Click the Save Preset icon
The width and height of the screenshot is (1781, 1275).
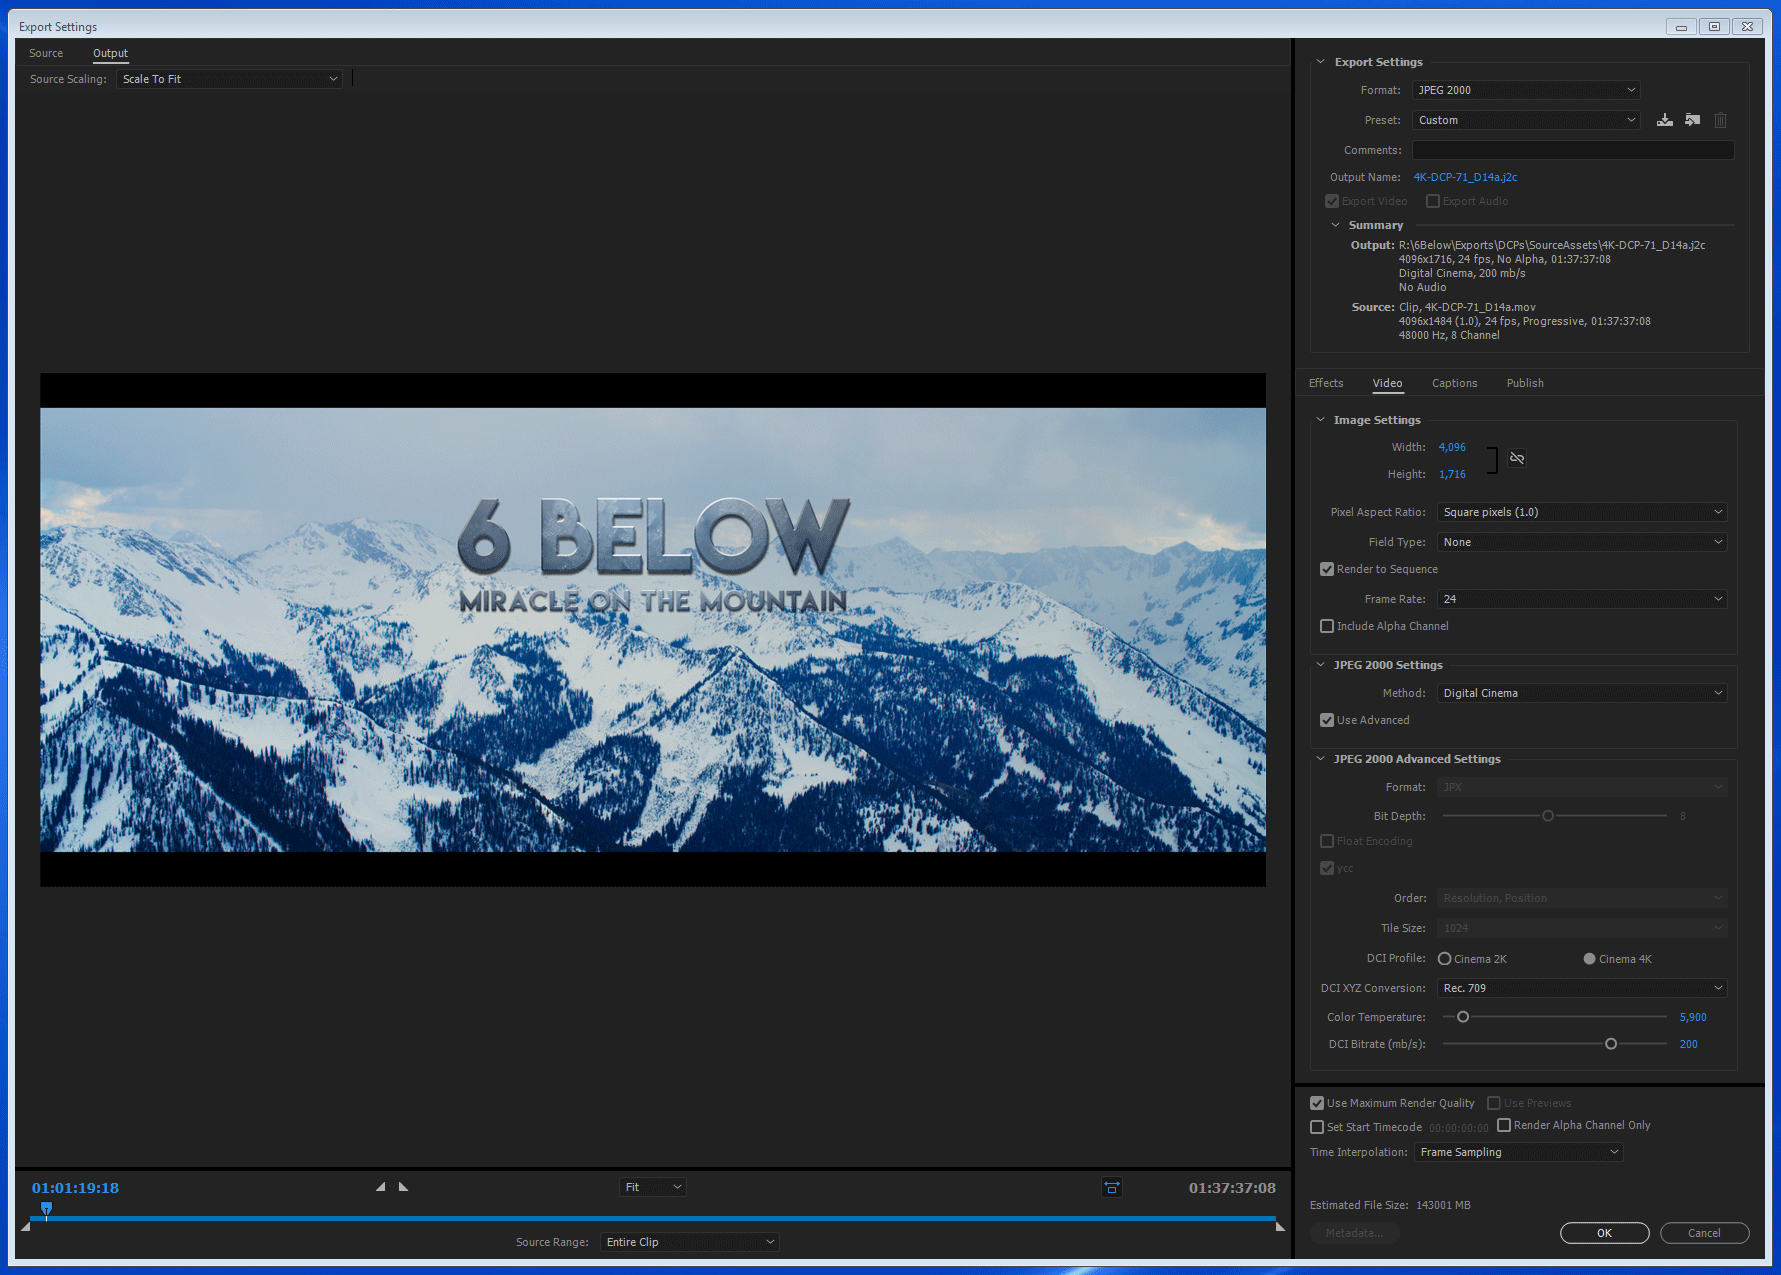click(1664, 120)
